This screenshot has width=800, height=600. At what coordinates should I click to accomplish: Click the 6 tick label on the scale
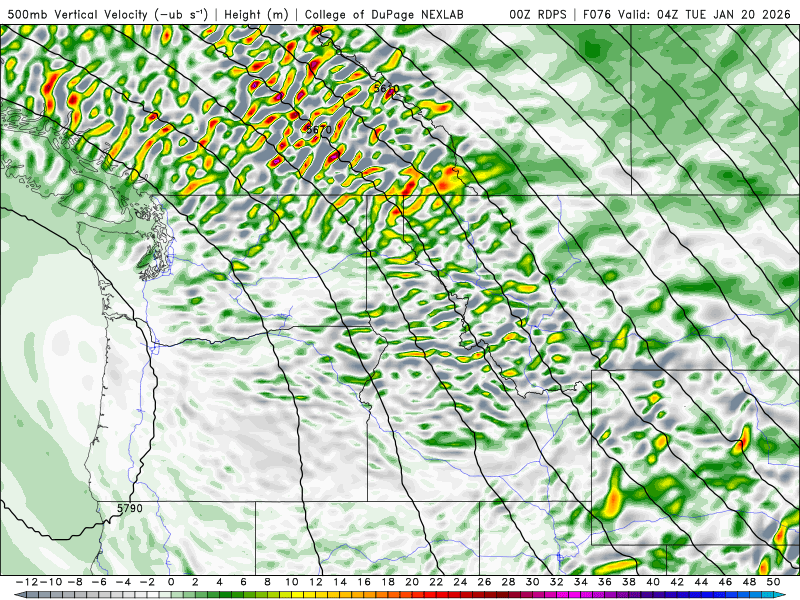(x=243, y=582)
